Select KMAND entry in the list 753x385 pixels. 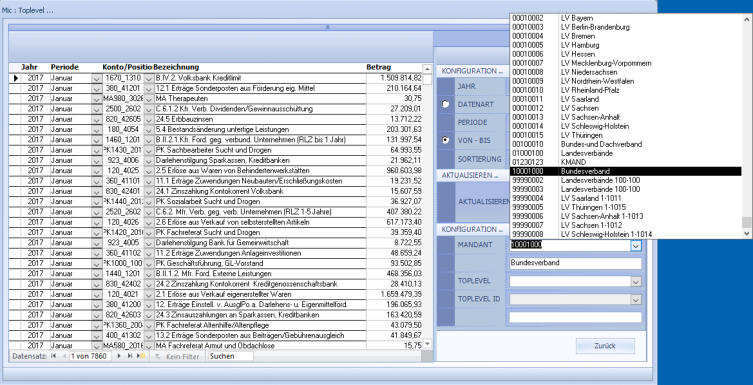[626, 162]
